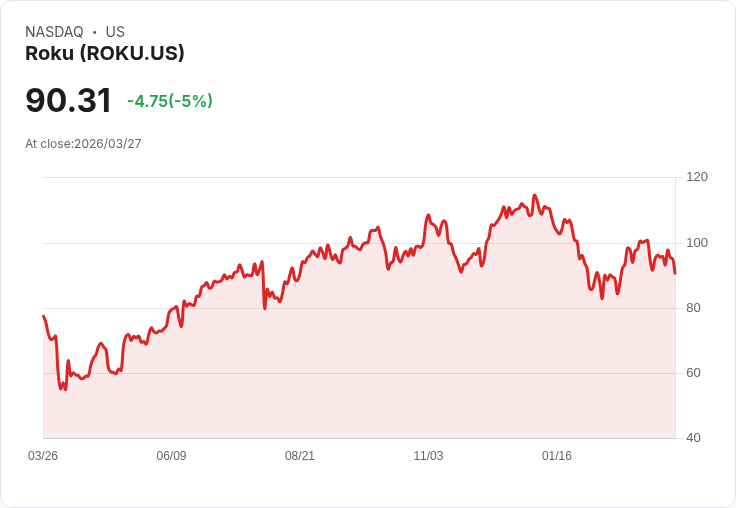Select the 03/26 date on the x-axis
The height and width of the screenshot is (508, 736).
(43, 456)
